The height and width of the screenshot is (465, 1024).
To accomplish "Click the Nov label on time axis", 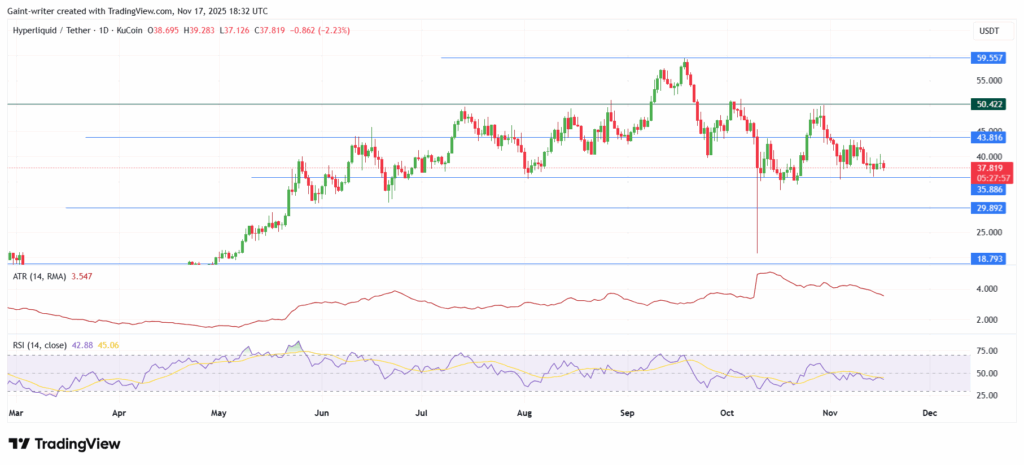I will click(x=830, y=413).
